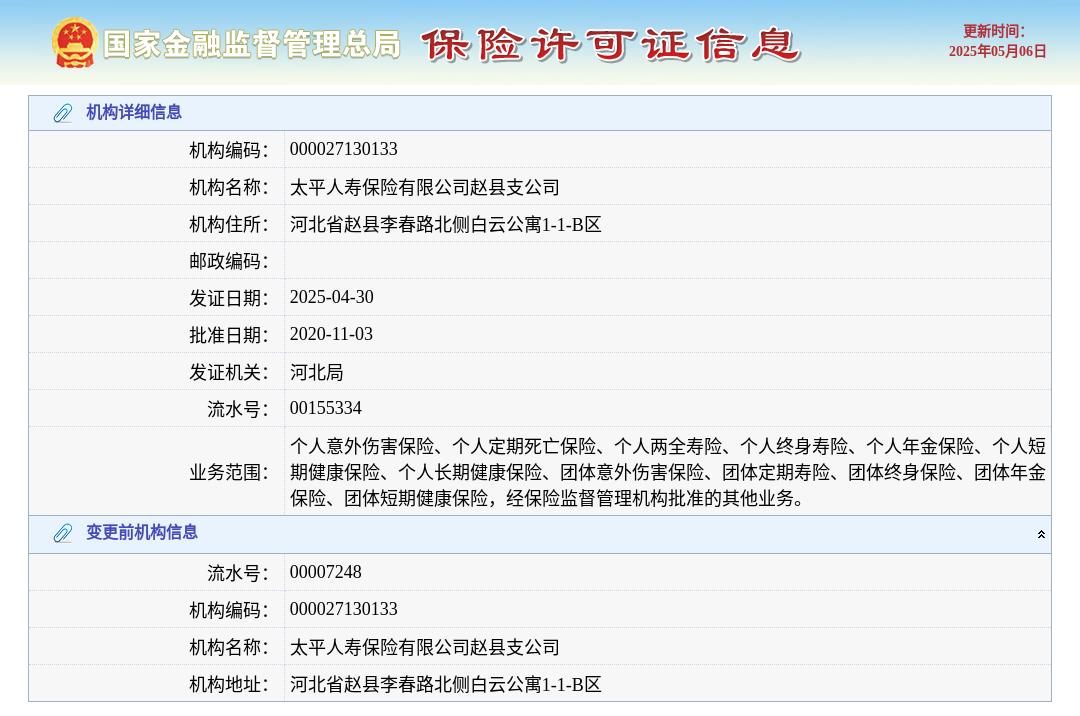The image size is (1080, 716).
Task: Click the approval date 2020-11-03
Action: [x=331, y=334]
